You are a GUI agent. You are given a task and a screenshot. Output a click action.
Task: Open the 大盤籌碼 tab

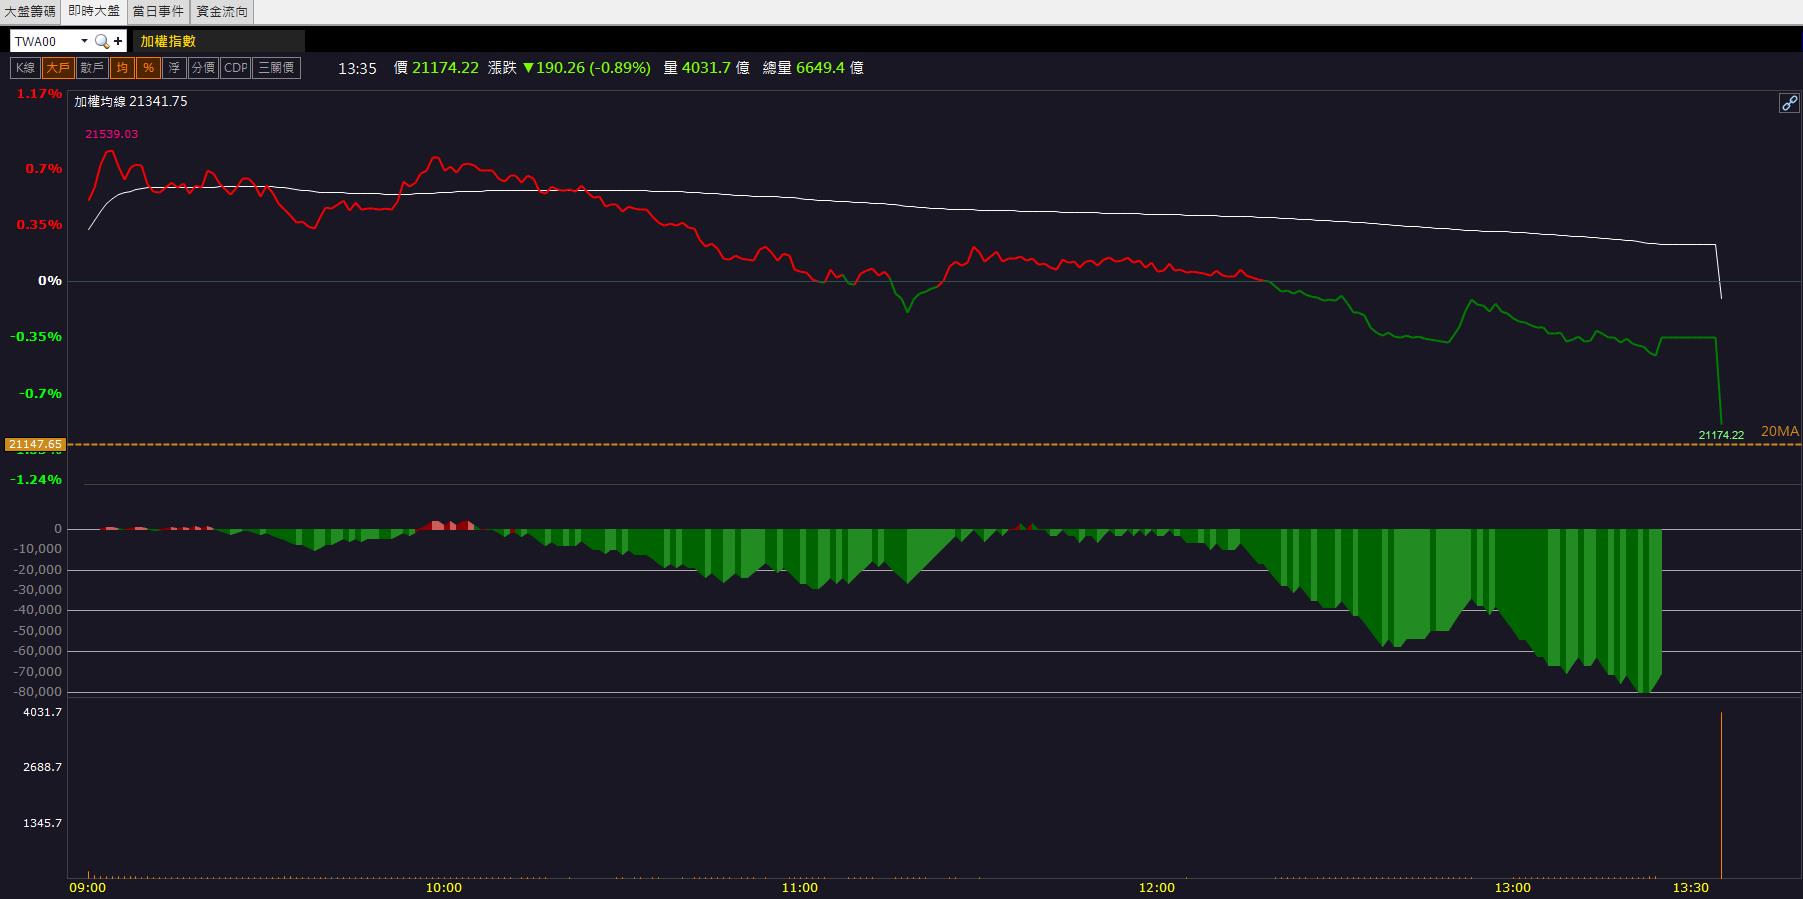(x=30, y=11)
